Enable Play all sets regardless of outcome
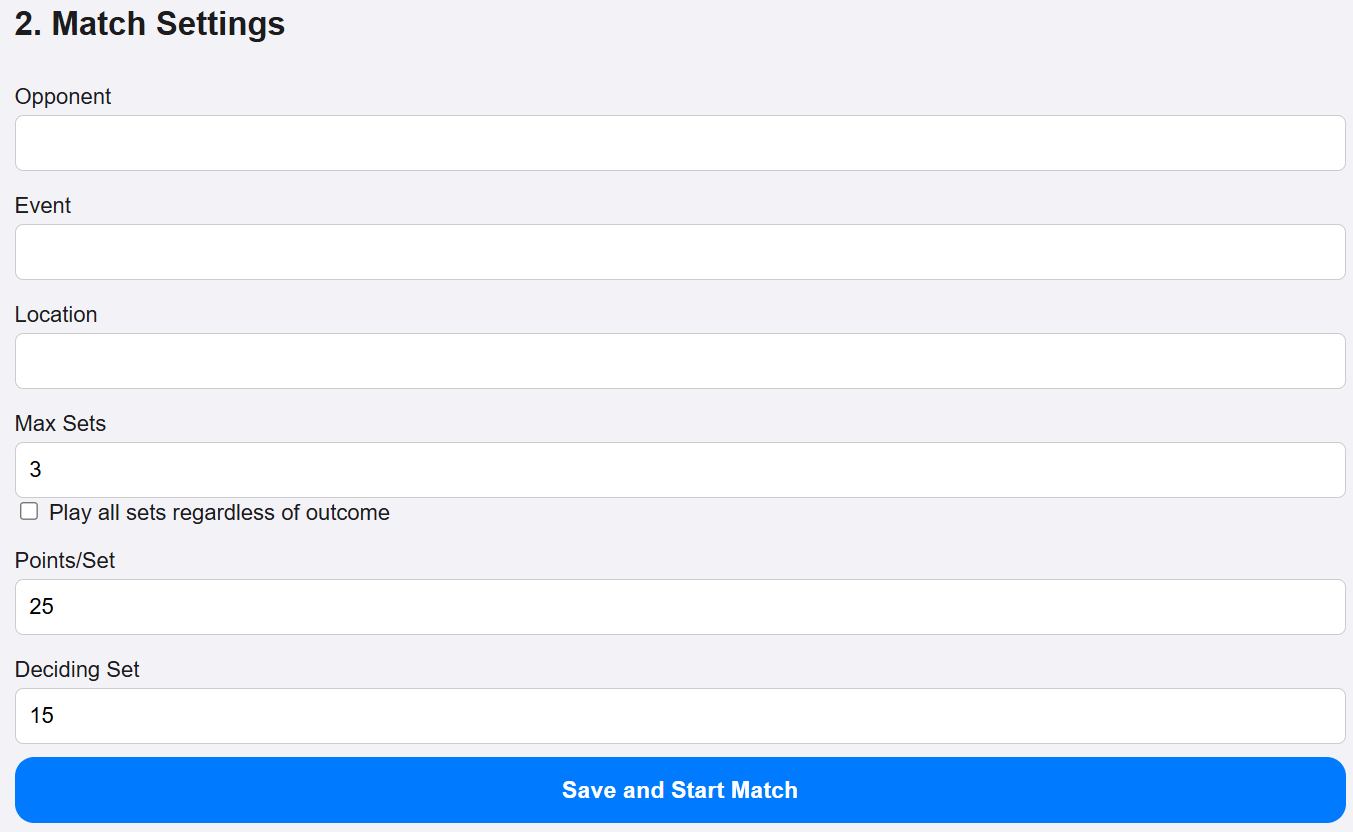Screen dimensions: 1353x832 [x=28, y=511]
